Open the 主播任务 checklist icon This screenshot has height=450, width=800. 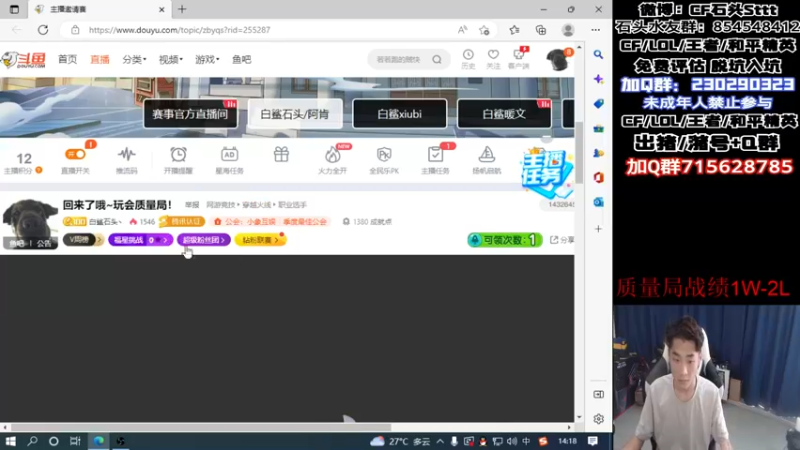click(435, 160)
